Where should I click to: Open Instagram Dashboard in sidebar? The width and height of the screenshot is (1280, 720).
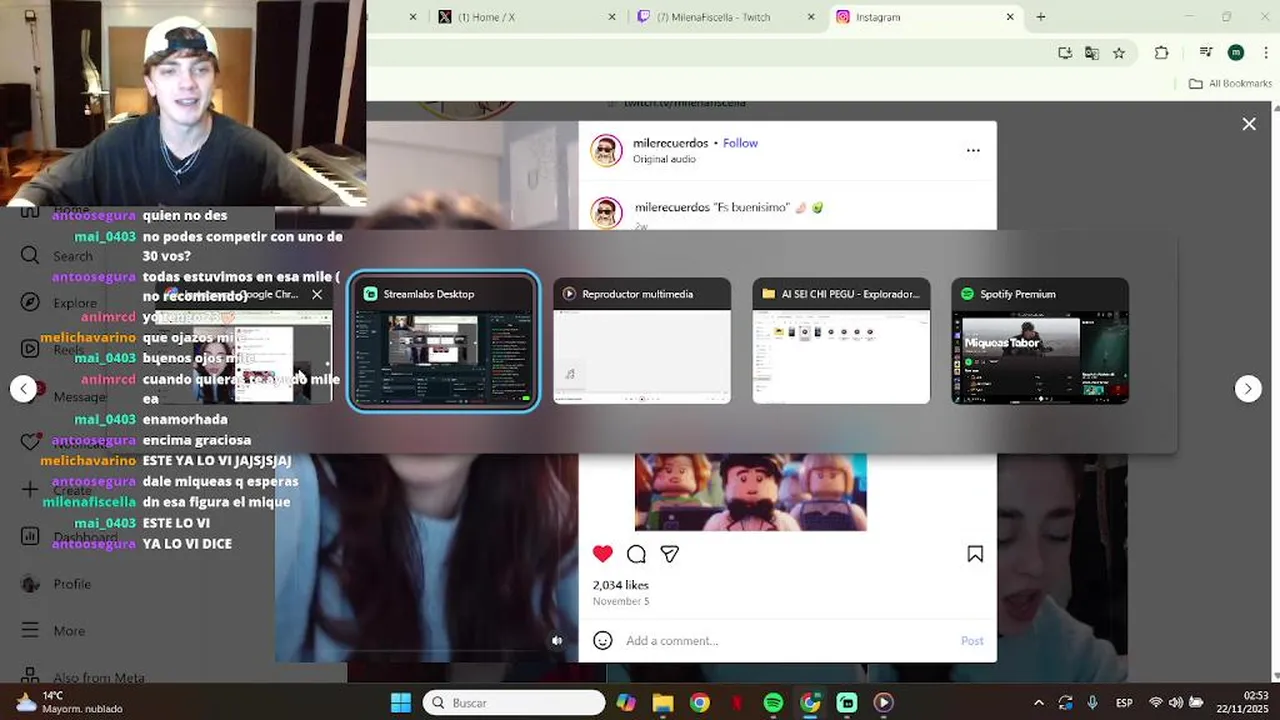tap(70, 537)
